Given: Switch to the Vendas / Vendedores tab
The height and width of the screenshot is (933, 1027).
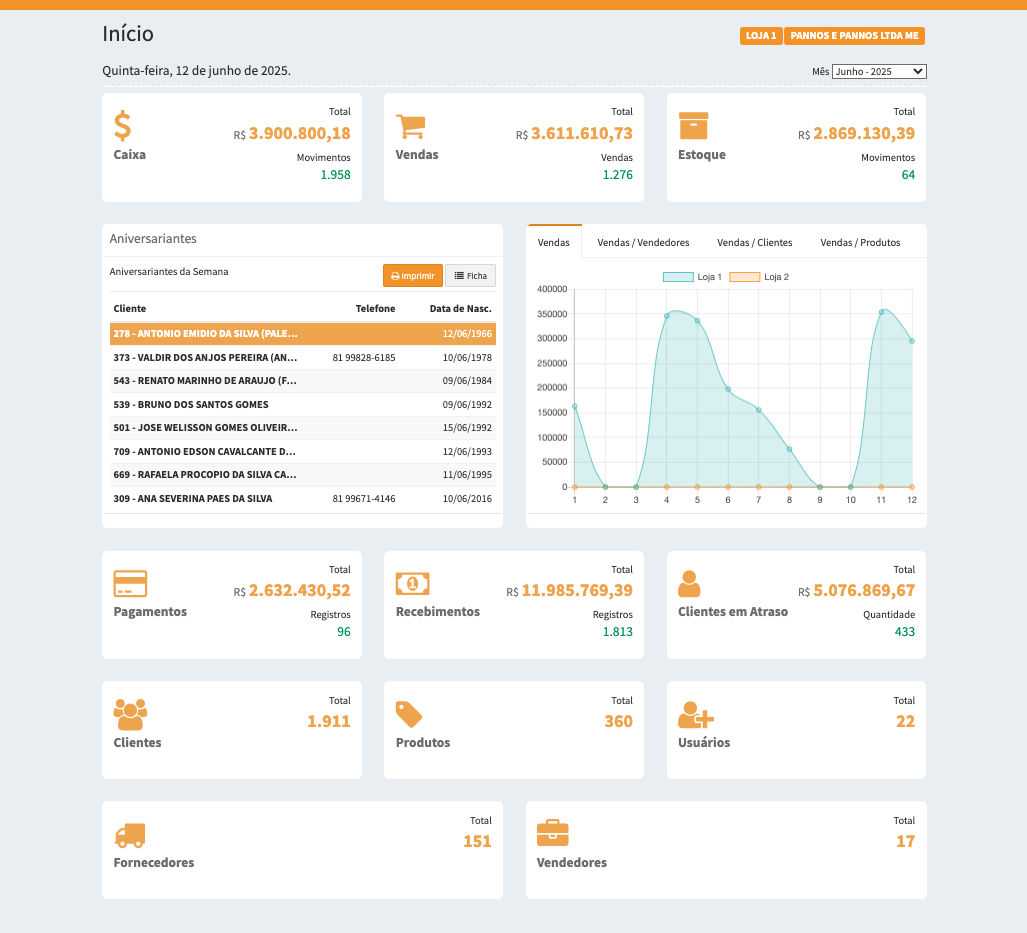Looking at the screenshot, I should pyautogui.click(x=643, y=243).
